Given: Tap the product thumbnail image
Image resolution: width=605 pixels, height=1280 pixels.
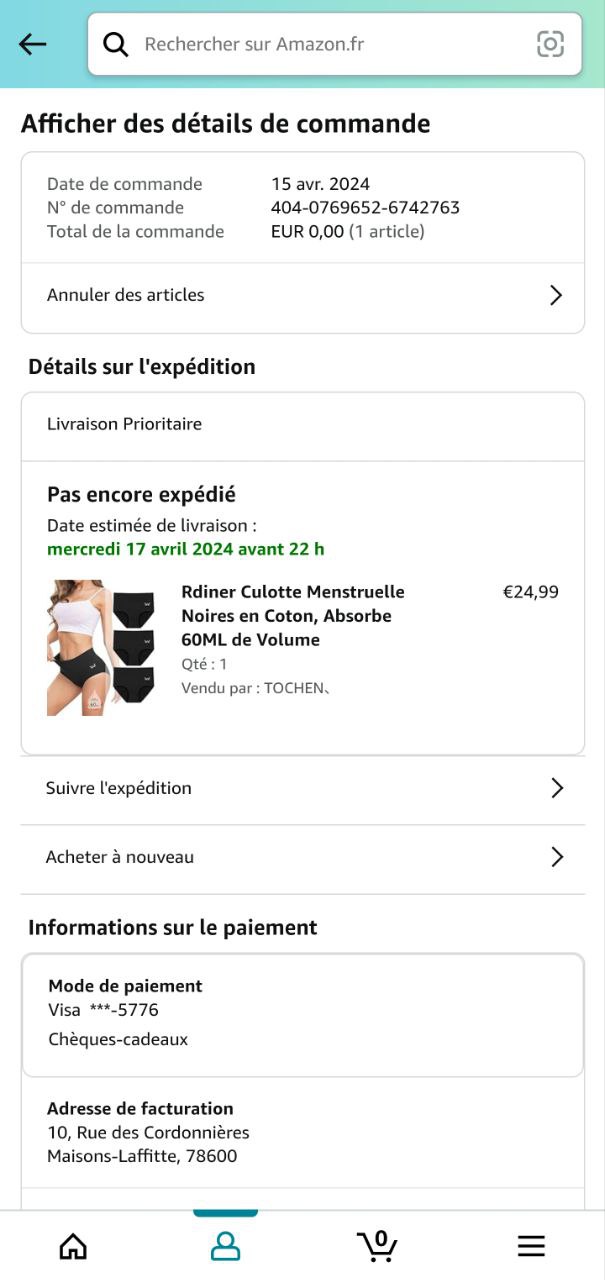Looking at the screenshot, I should pyautogui.click(x=101, y=647).
